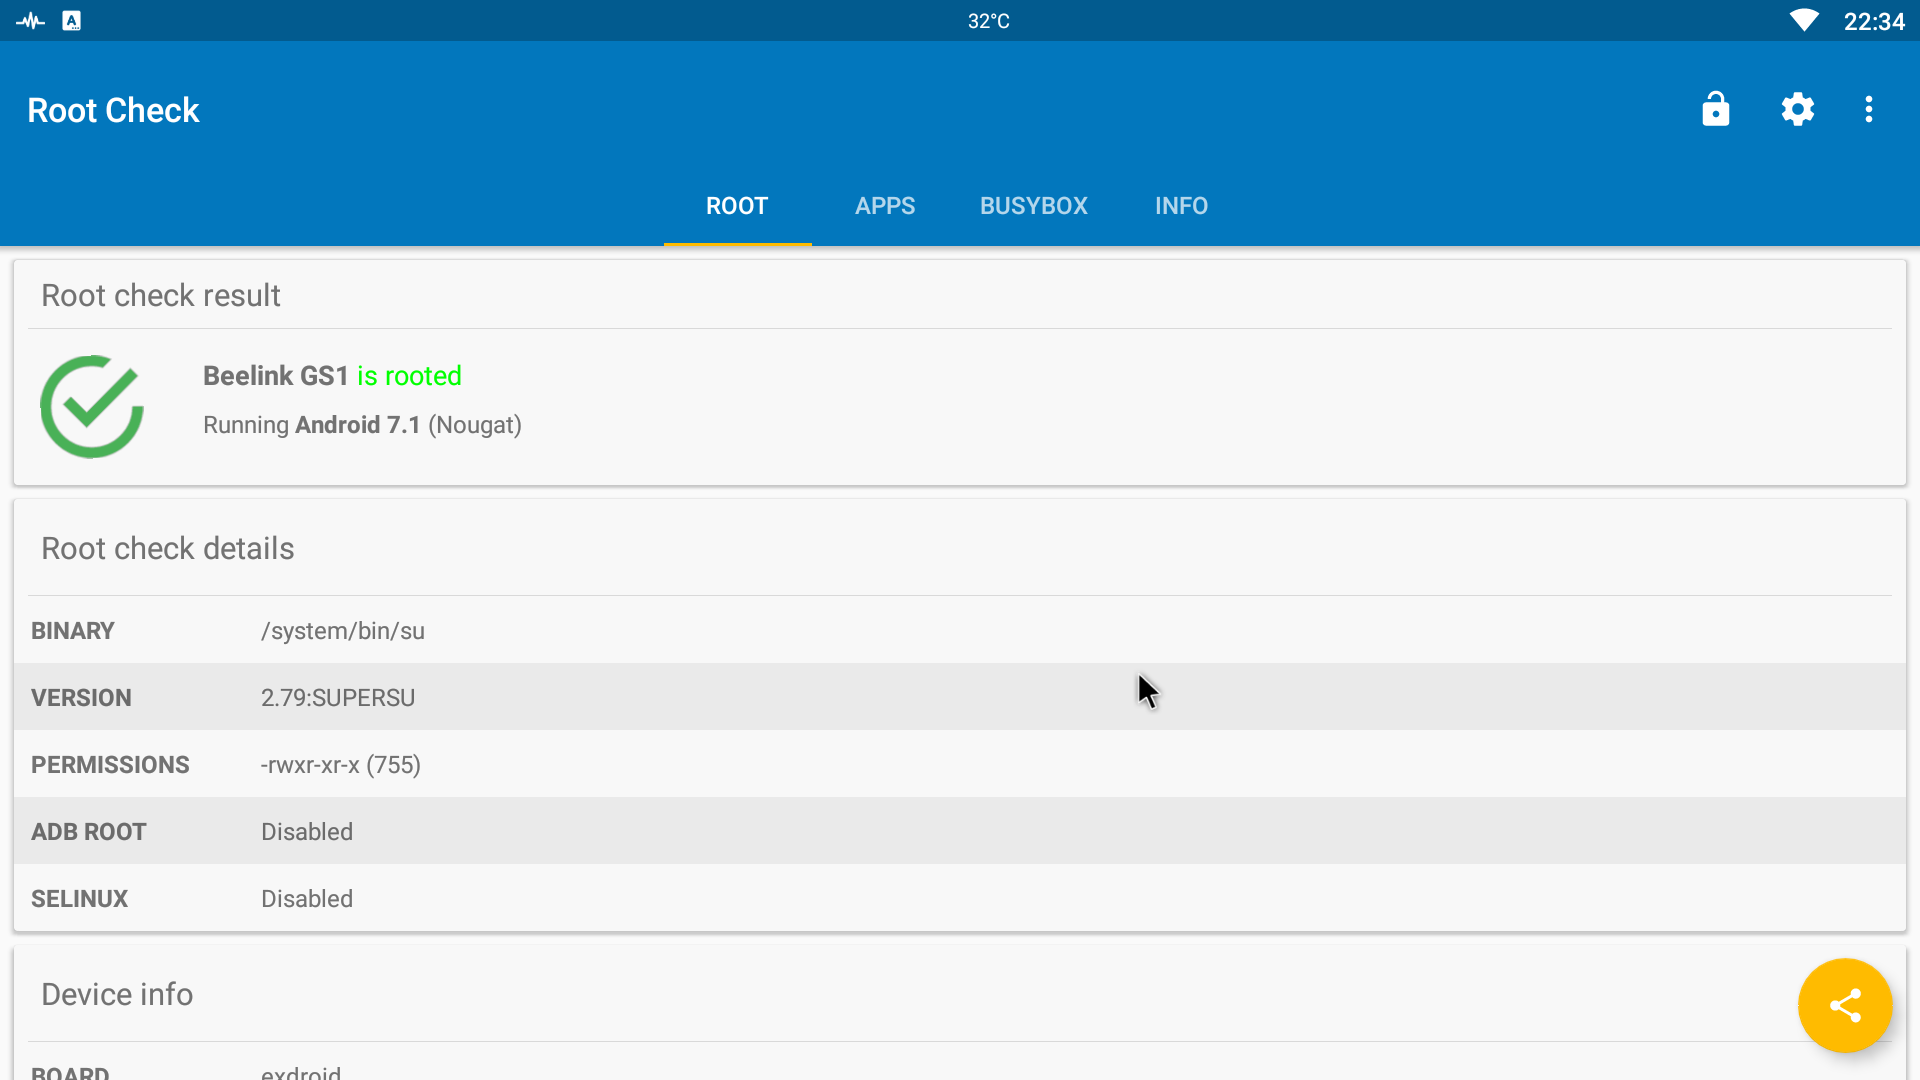Tap the VERSION label
This screenshot has width=1920, height=1080.
click(x=81, y=698)
